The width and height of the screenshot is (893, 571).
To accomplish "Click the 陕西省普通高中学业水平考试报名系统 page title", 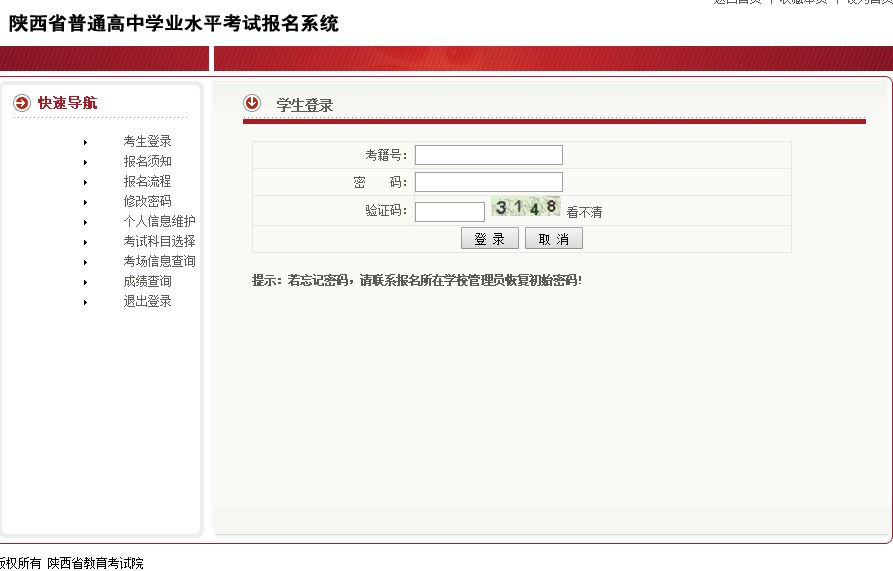I will click(x=174, y=24).
